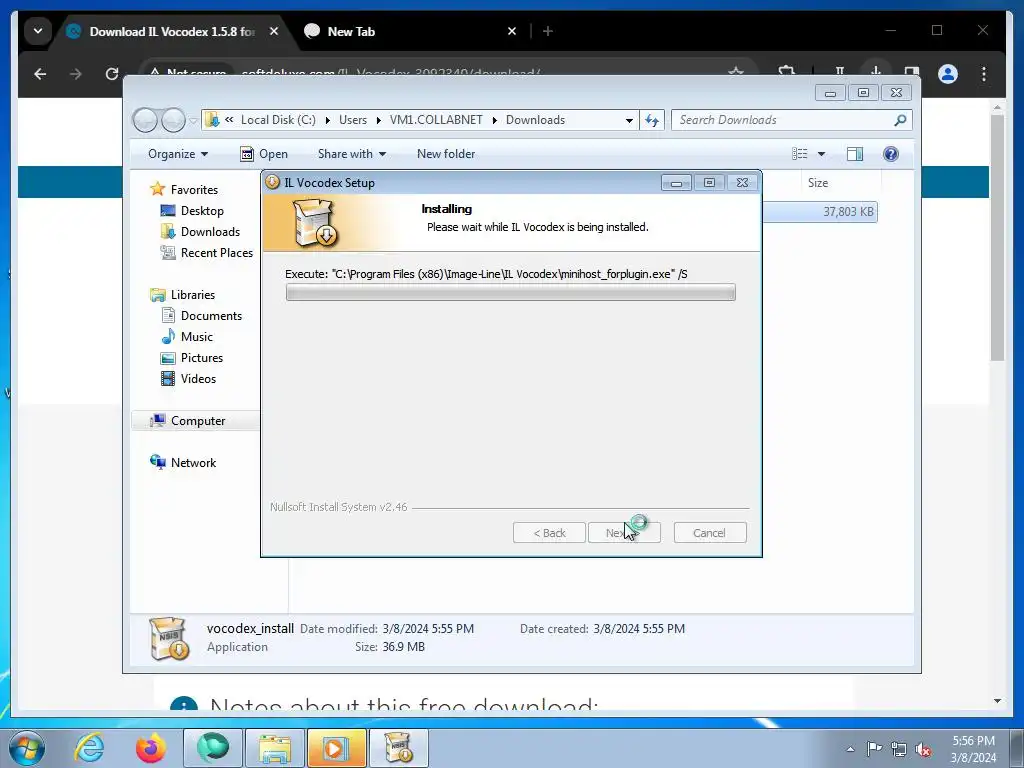Open Internet Explorer from the taskbar
1024x768 pixels.
click(x=89, y=748)
